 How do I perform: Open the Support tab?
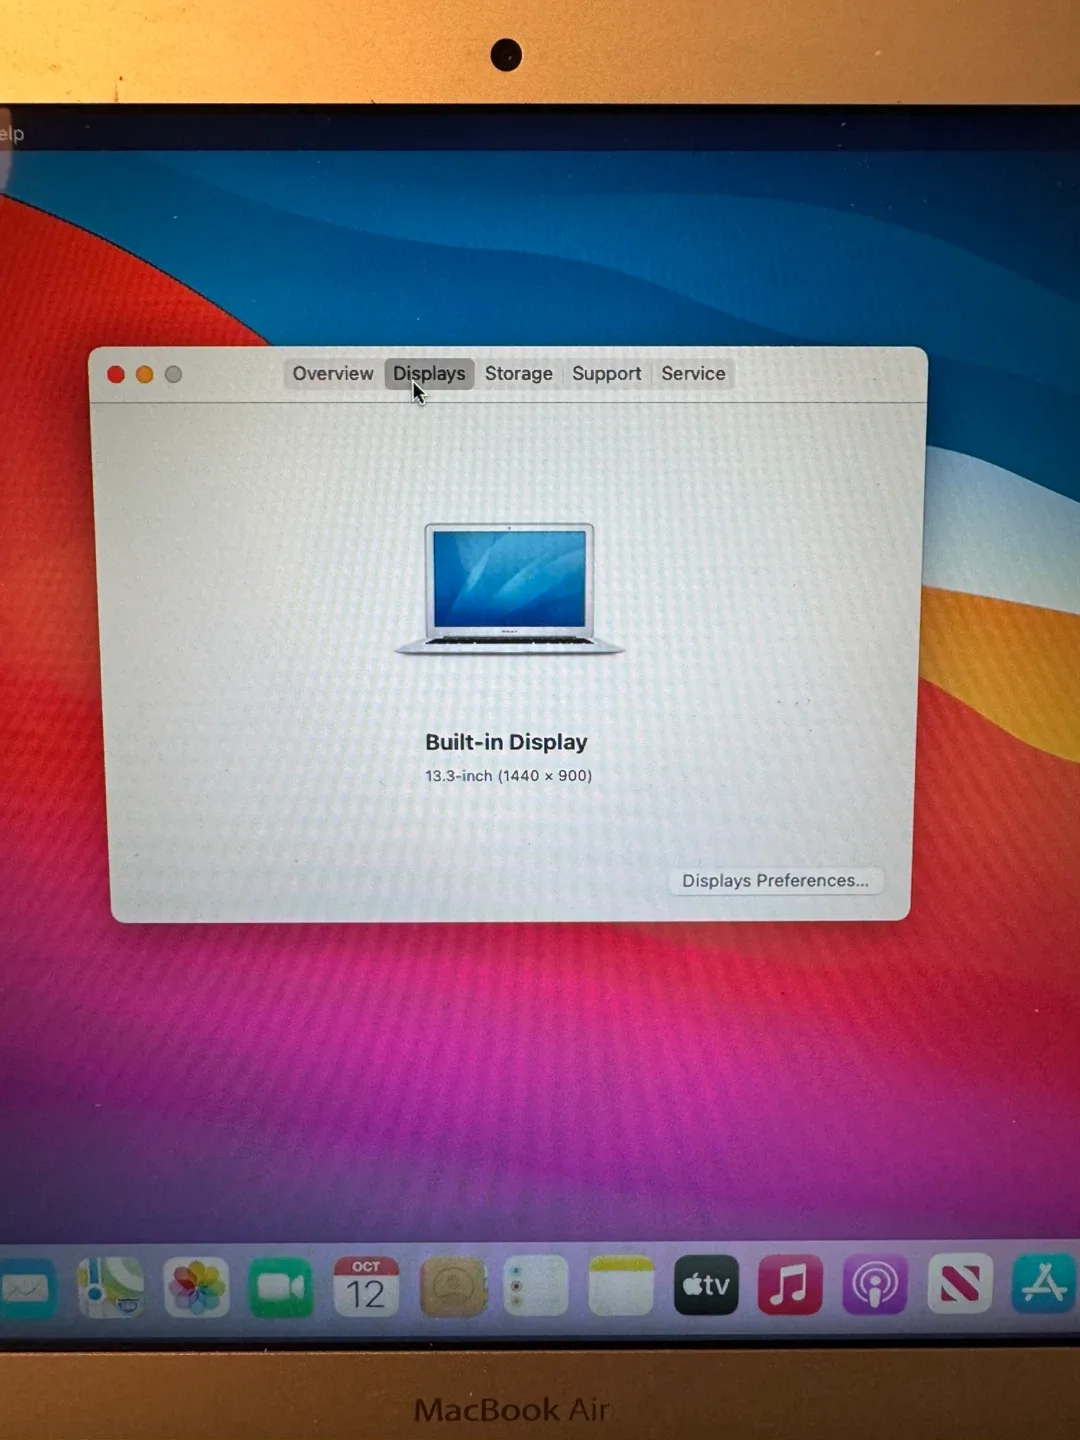point(607,373)
